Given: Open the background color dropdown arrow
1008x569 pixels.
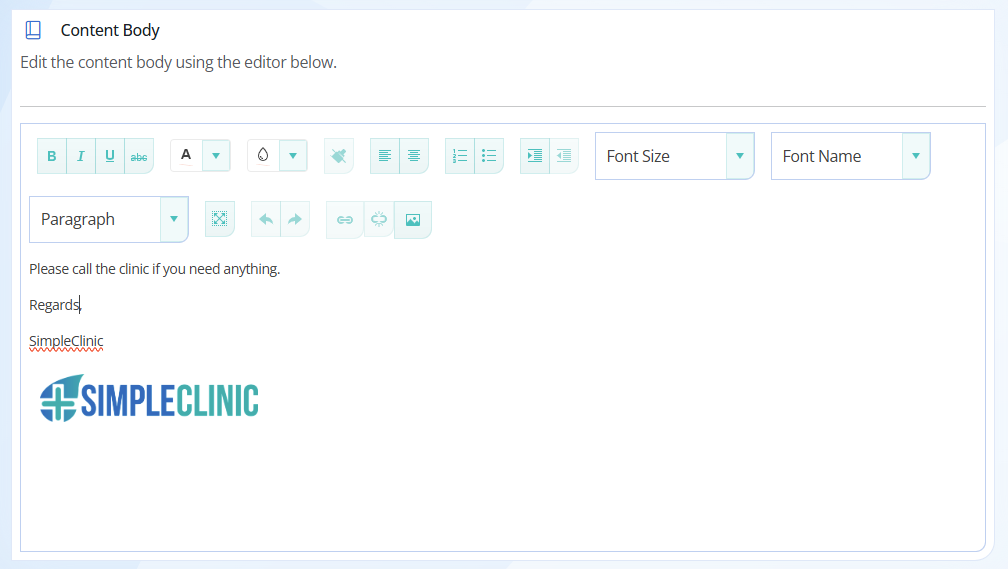Looking at the screenshot, I should (293, 156).
